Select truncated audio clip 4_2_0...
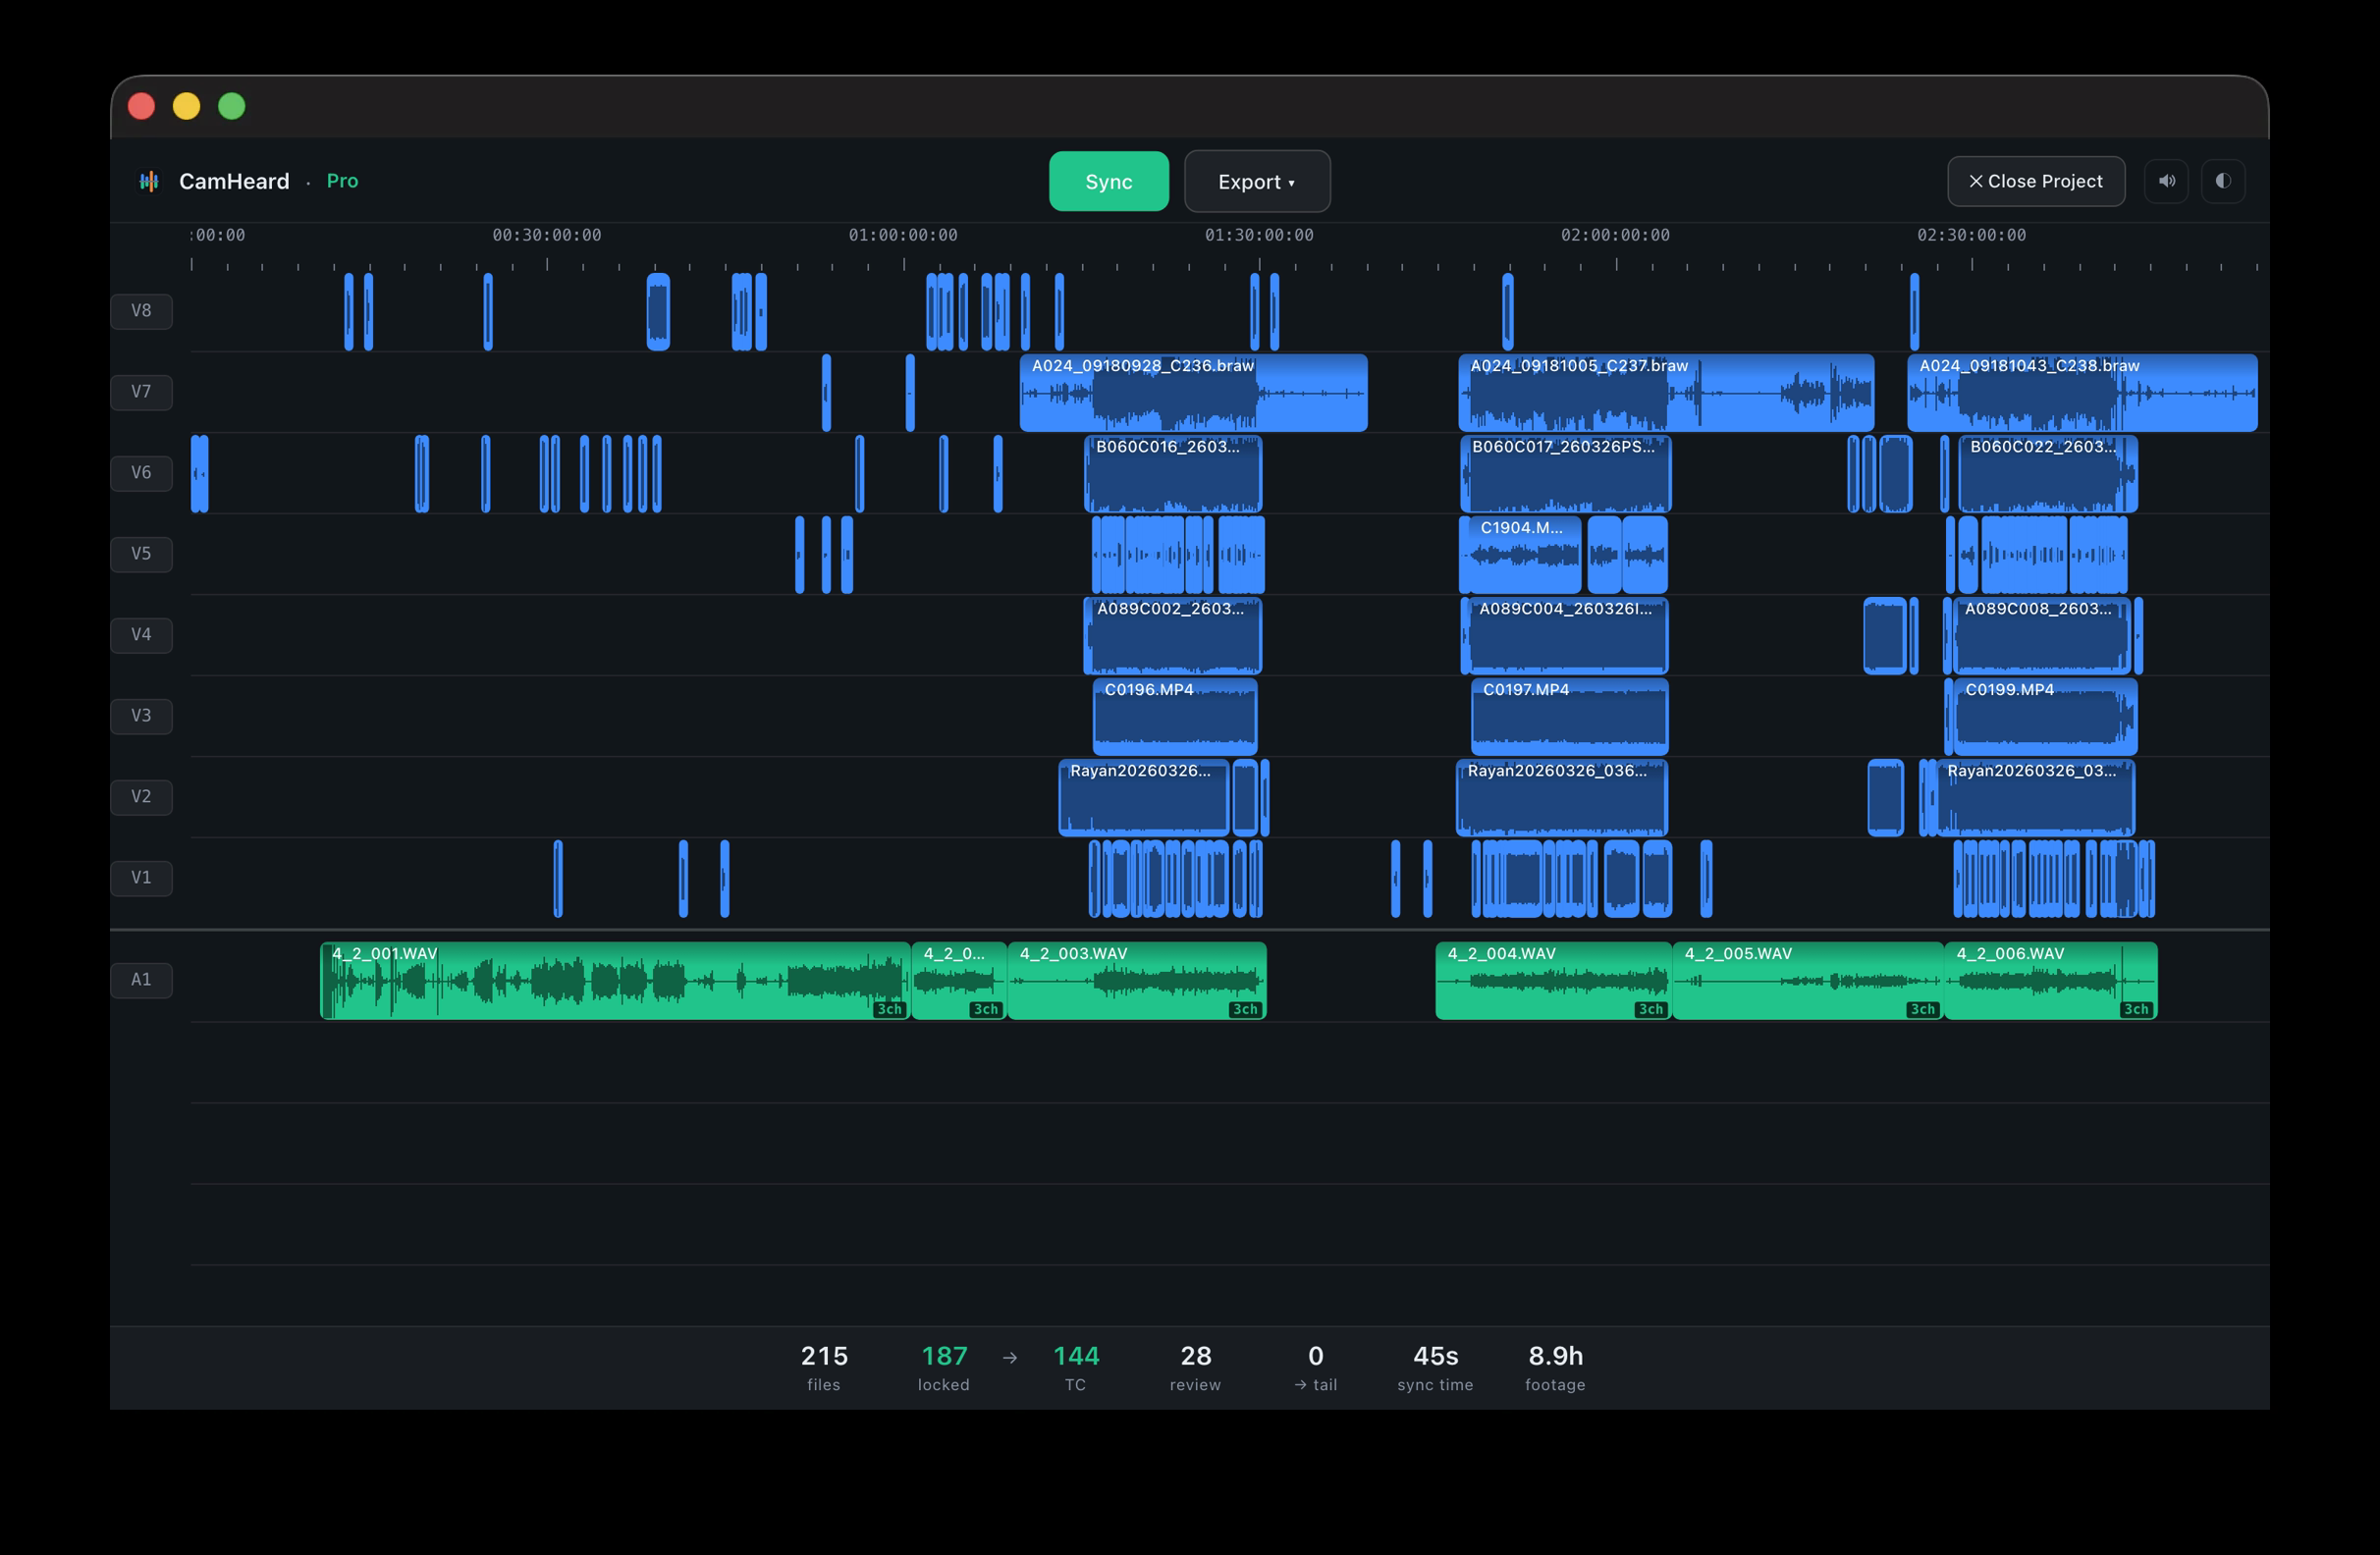Image resolution: width=2380 pixels, height=1555 pixels. point(959,981)
